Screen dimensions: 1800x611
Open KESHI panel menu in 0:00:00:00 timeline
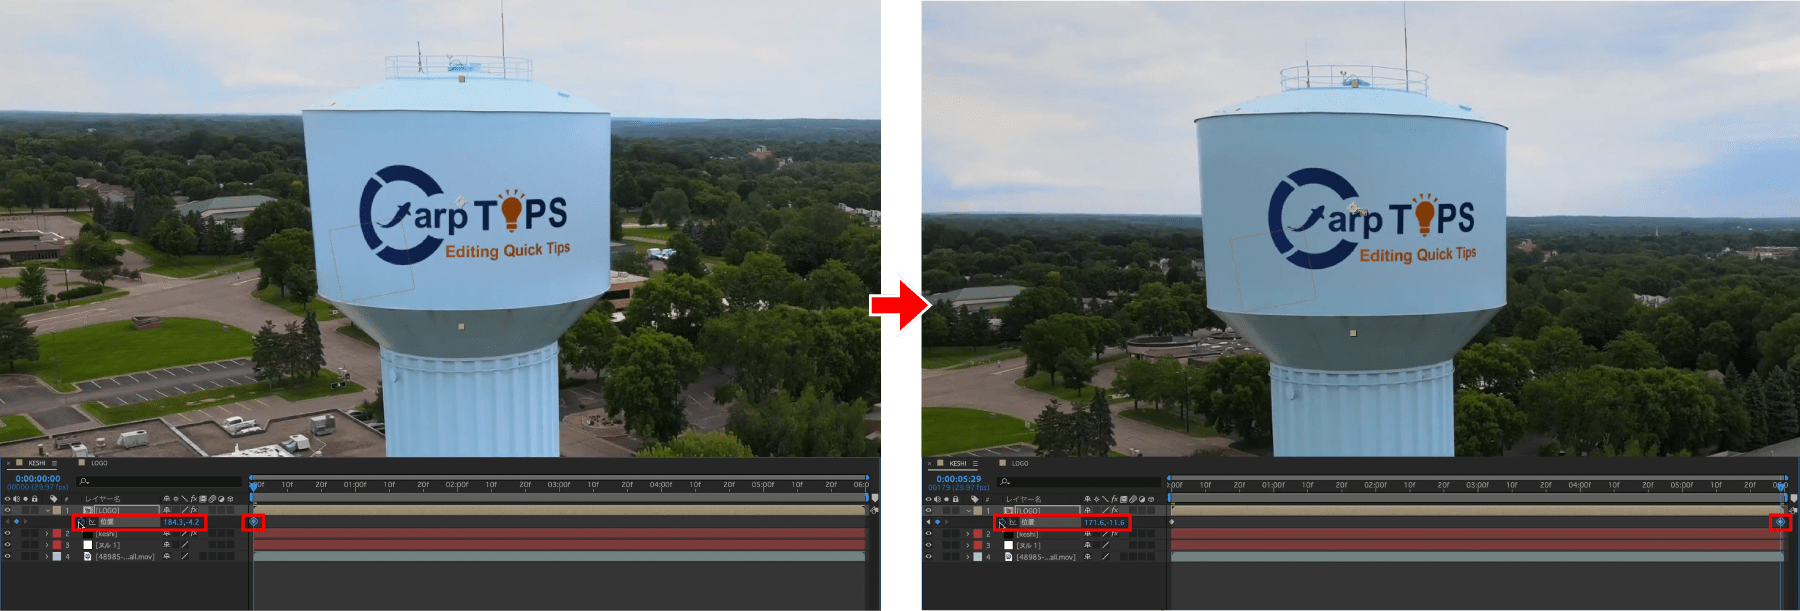(x=54, y=463)
